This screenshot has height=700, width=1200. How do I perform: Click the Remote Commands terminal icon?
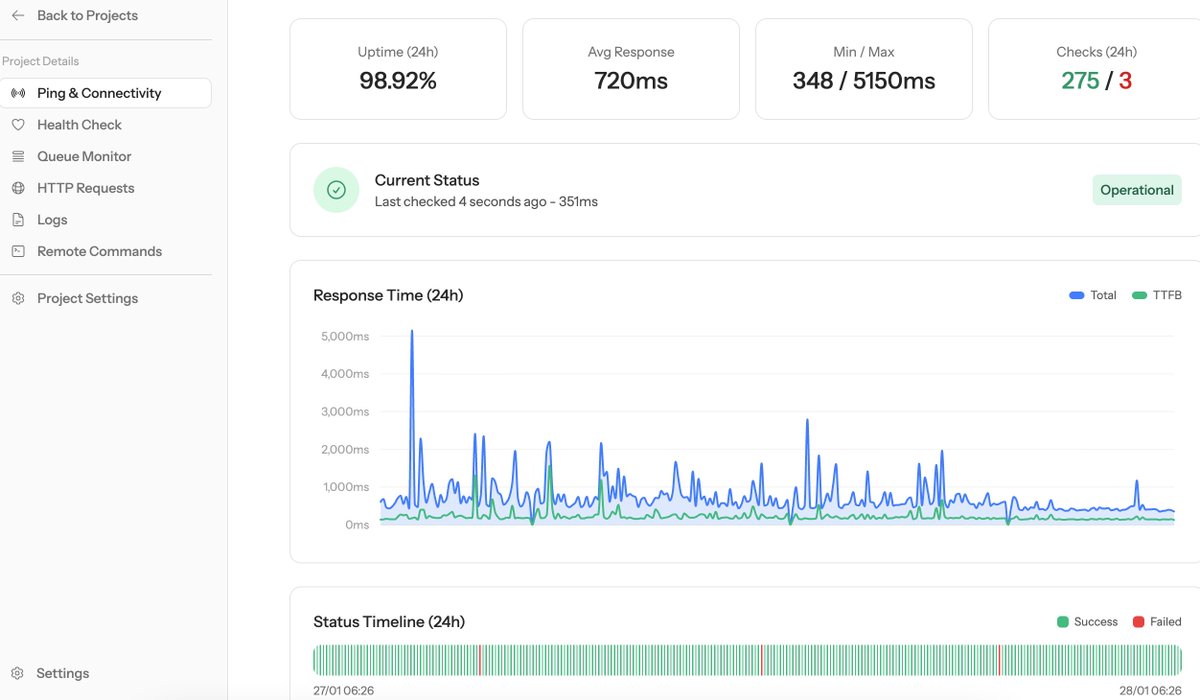pyautogui.click(x=18, y=251)
